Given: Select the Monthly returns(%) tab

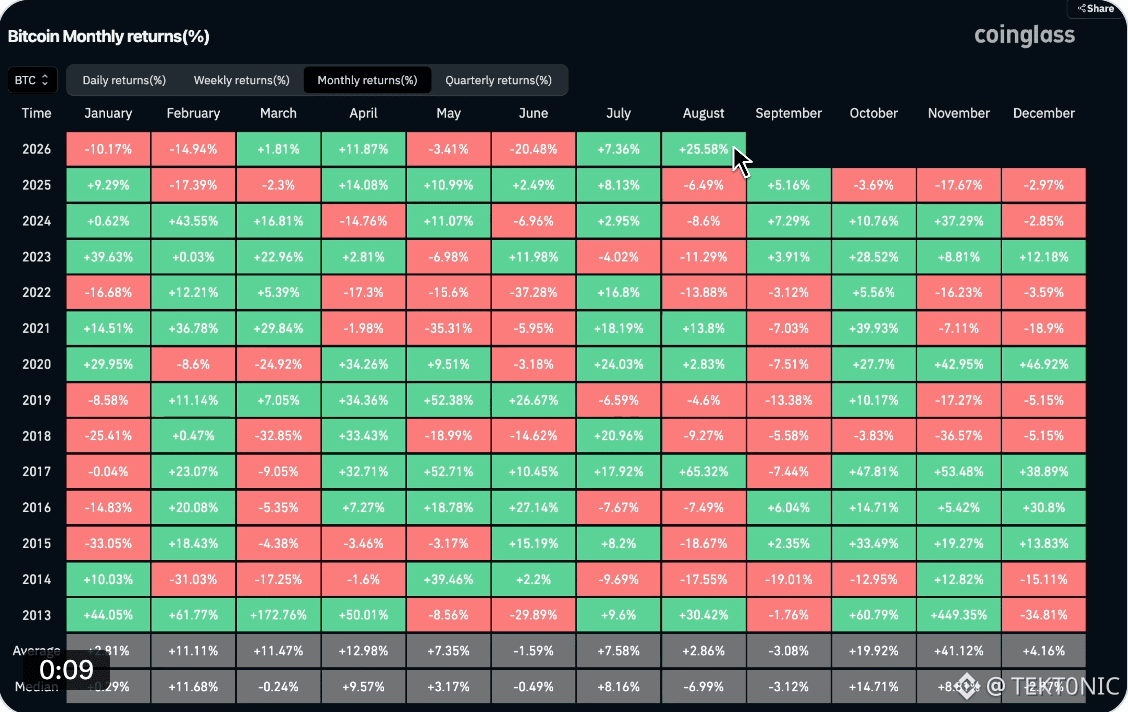Looking at the screenshot, I should [367, 80].
